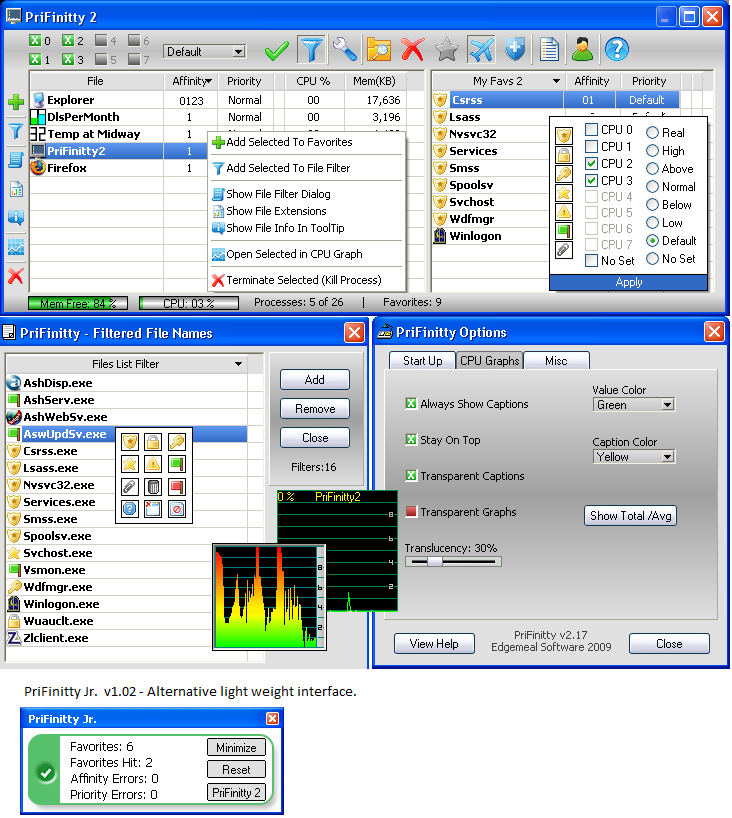Click the airplane icon in toolbar
Screen dimensions: 732x818
tap(481, 49)
